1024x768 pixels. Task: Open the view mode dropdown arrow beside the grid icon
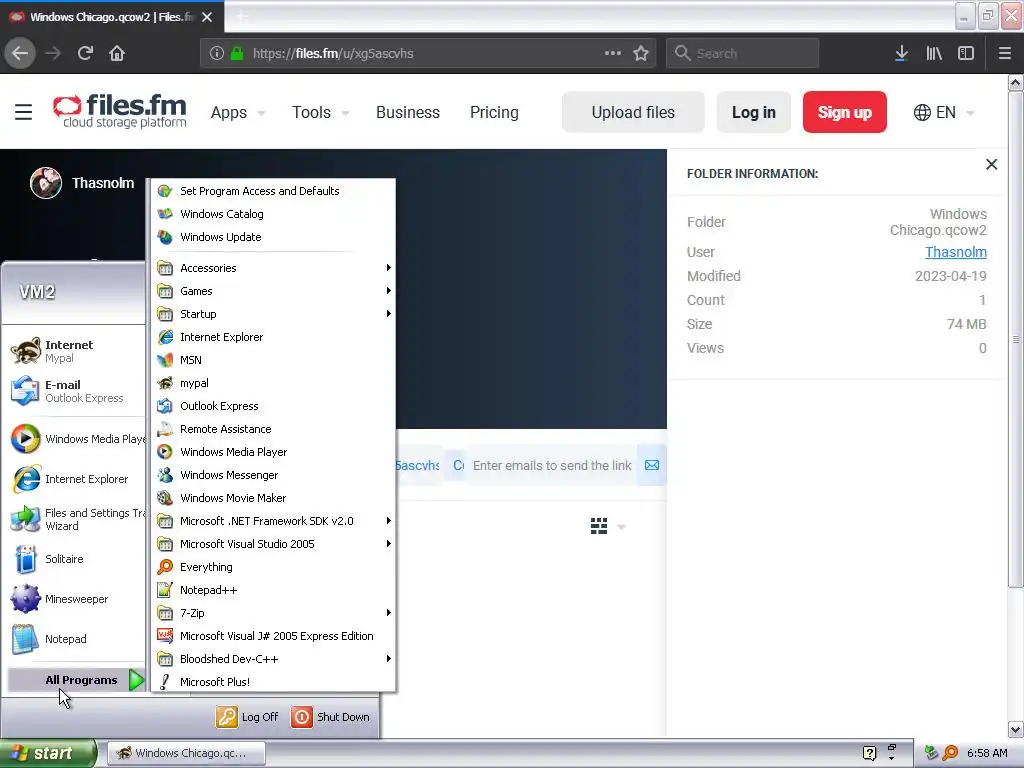point(622,526)
